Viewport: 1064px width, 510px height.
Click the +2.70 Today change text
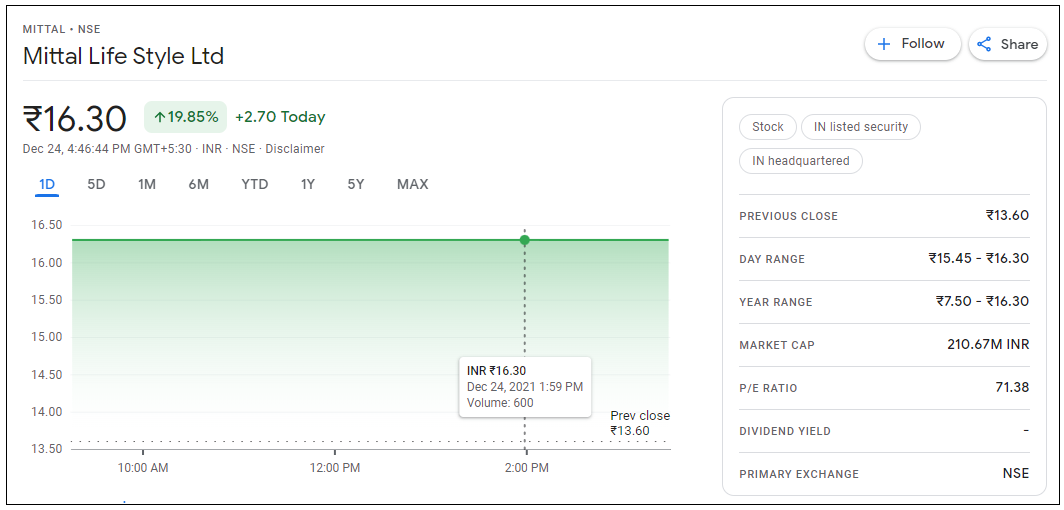click(280, 117)
